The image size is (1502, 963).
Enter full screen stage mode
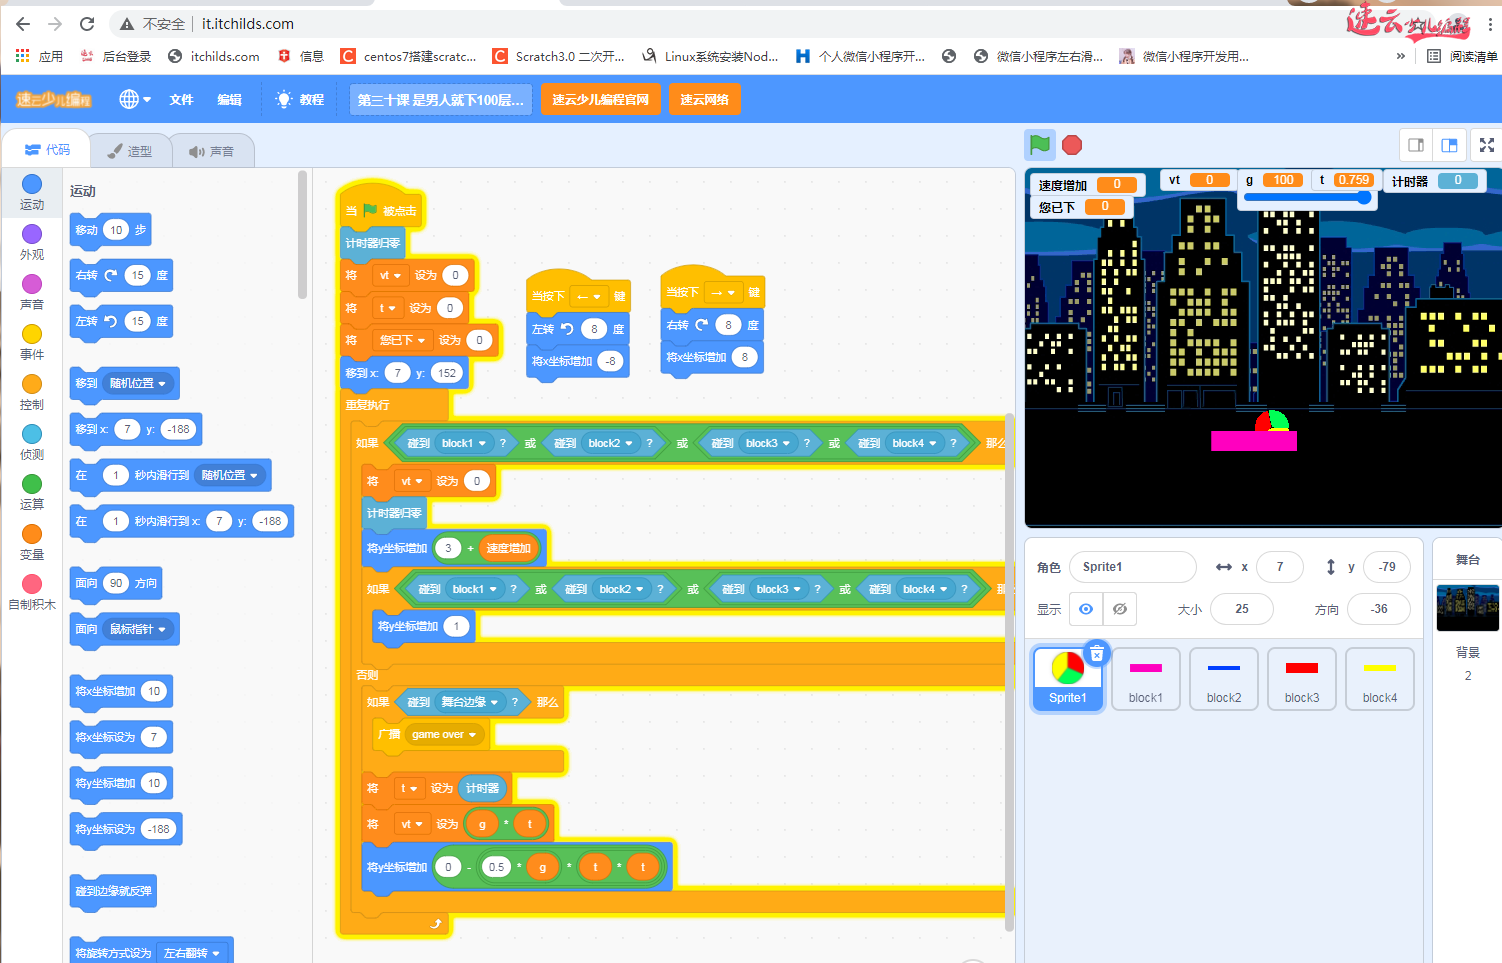[x=1486, y=145]
